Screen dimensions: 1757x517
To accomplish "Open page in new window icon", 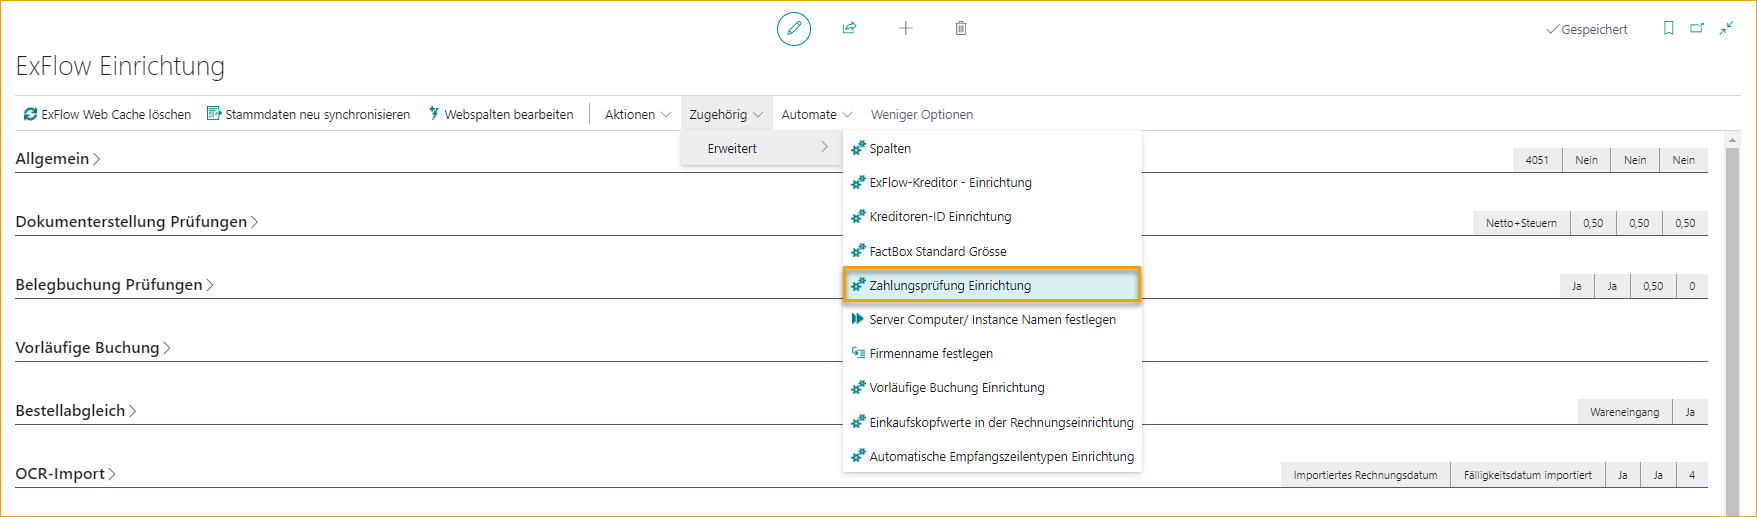I will tap(1697, 28).
